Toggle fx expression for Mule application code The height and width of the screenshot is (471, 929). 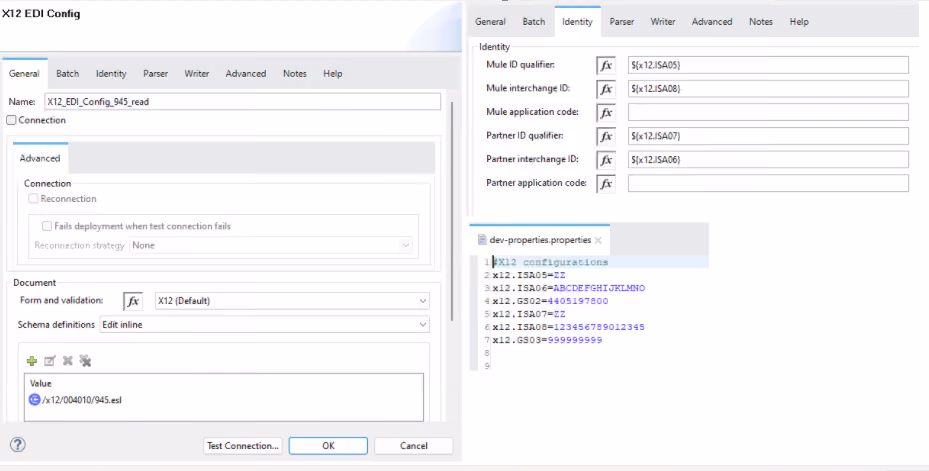coord(606,113)
